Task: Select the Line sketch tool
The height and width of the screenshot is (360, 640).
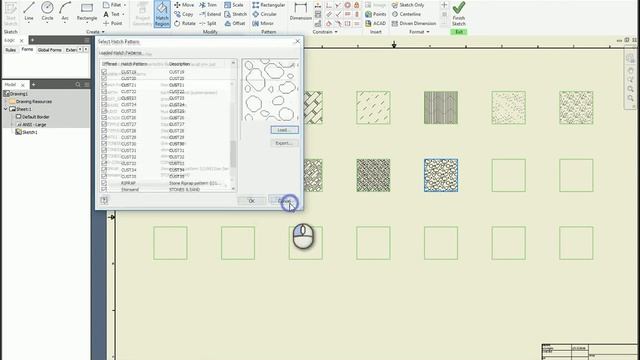Action: click(29, 11)
